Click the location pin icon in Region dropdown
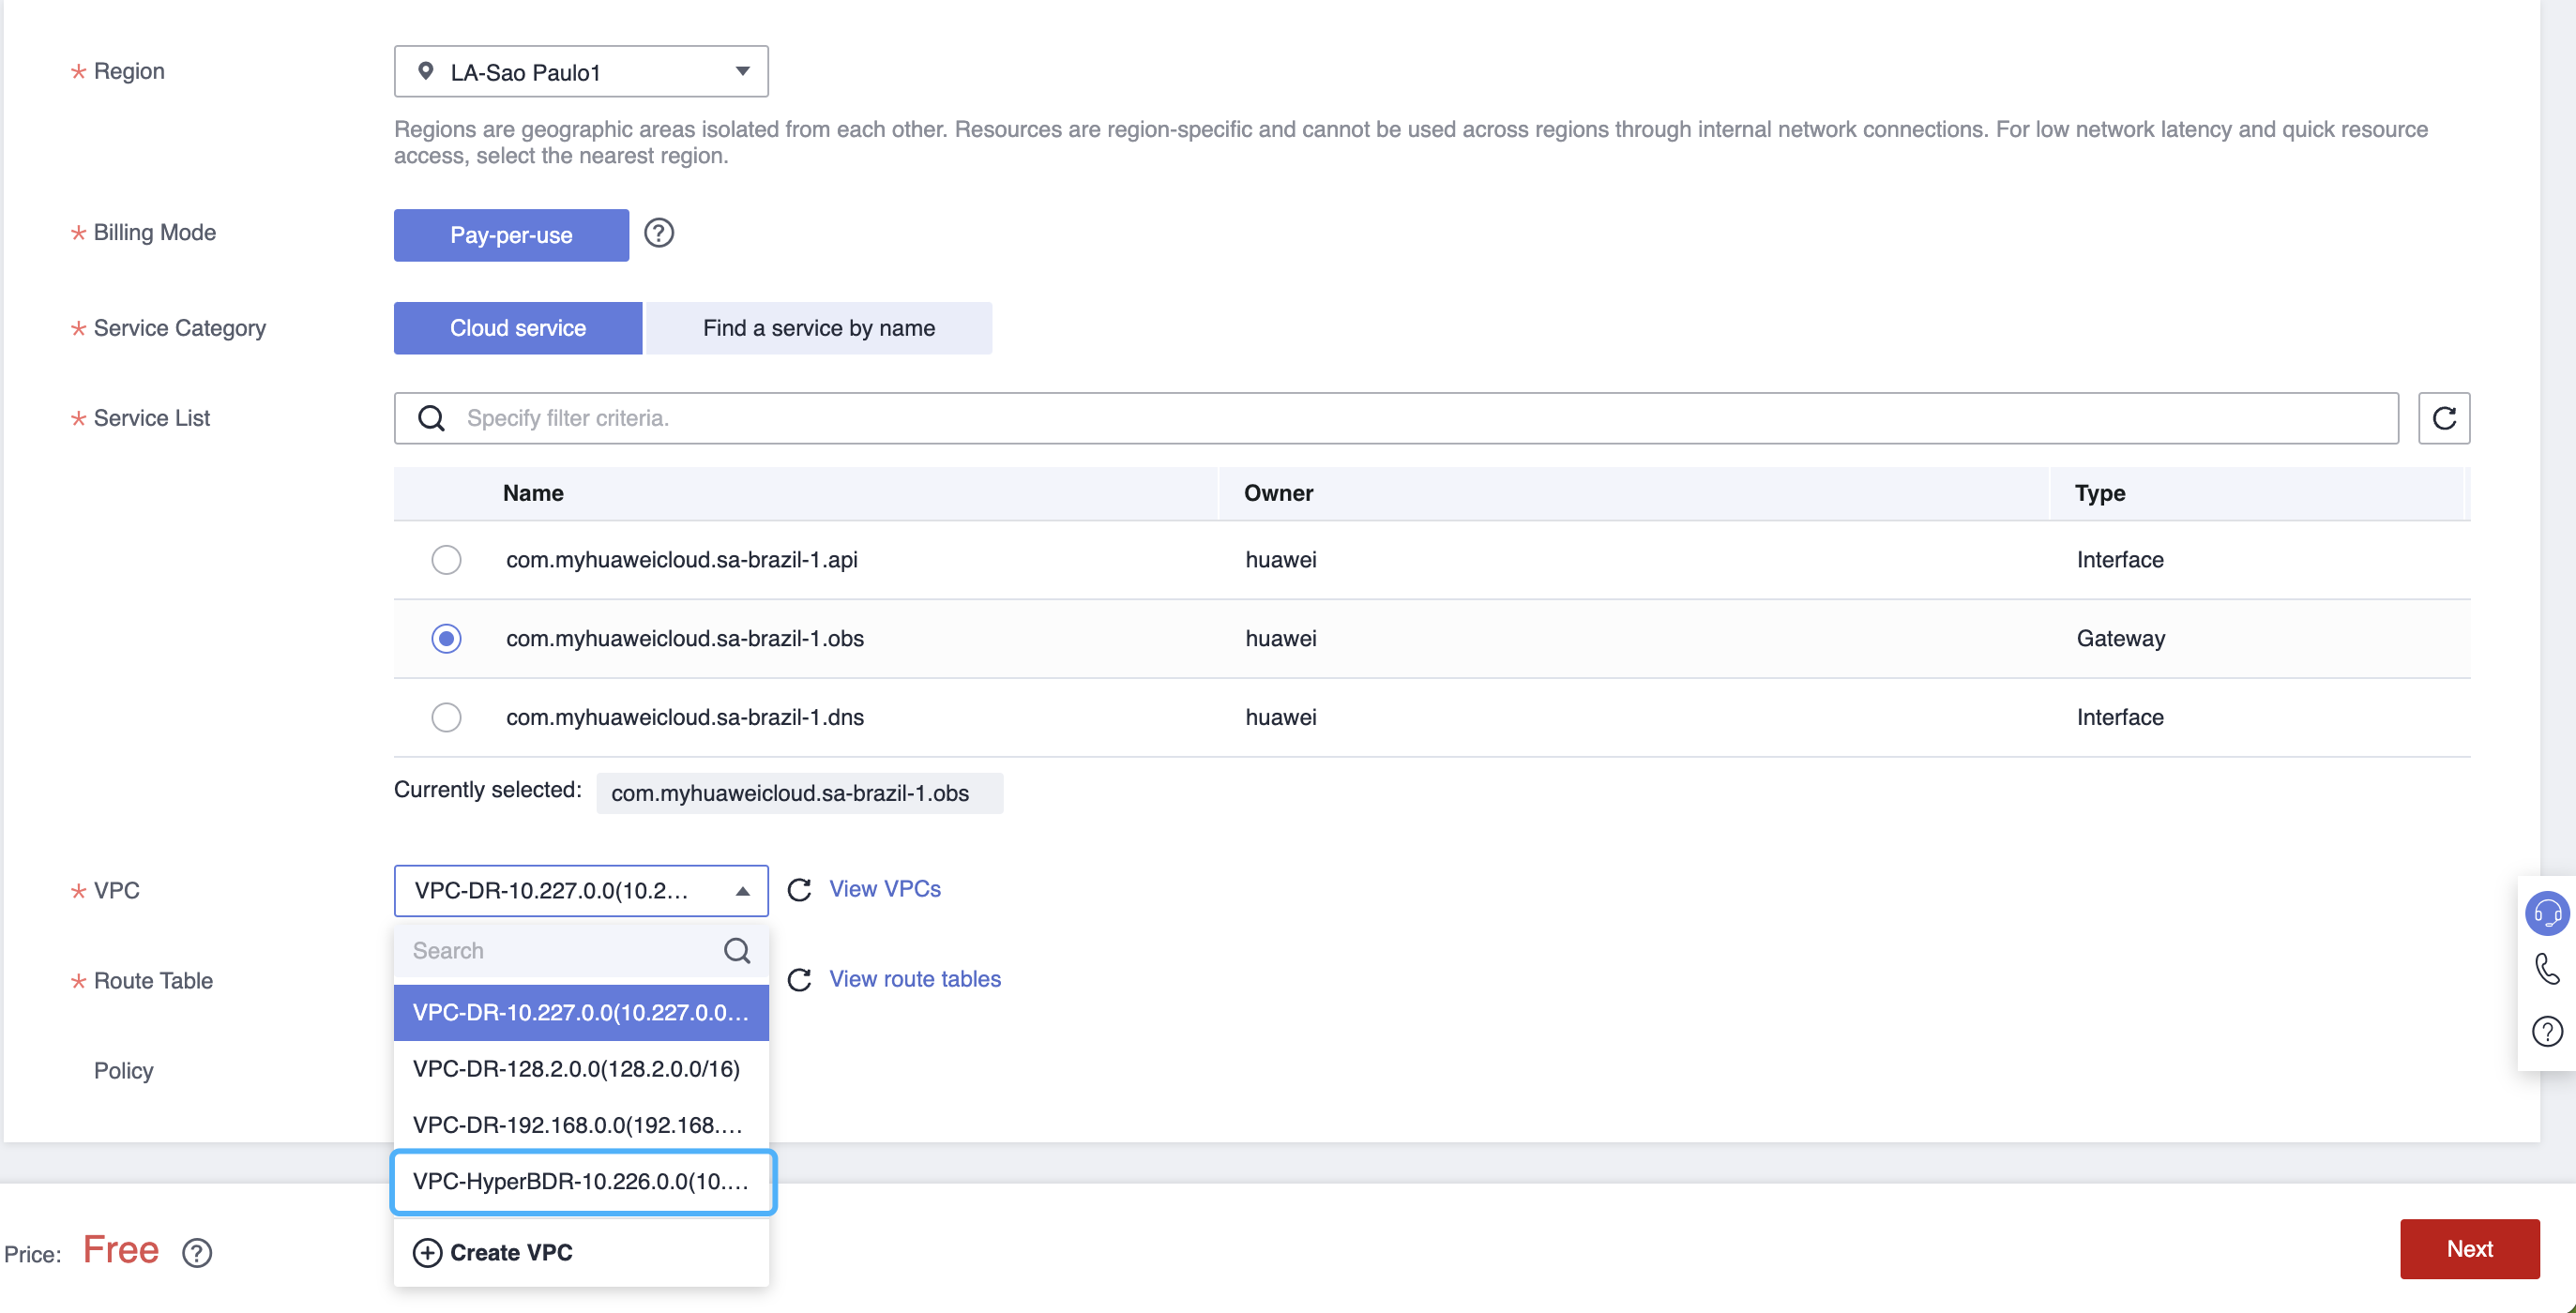 pos(427,70)
